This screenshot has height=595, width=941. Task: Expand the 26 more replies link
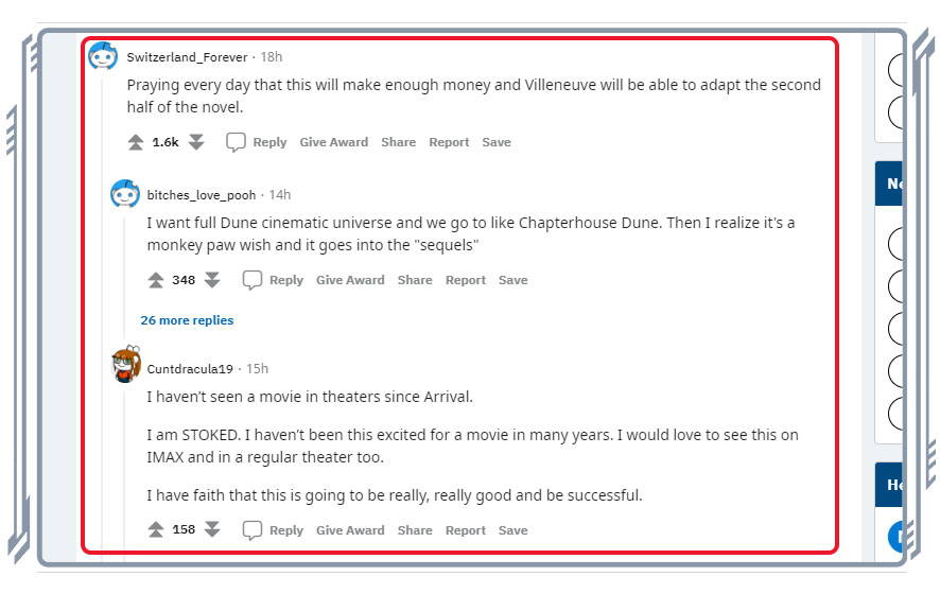click(x=187, y=321)
